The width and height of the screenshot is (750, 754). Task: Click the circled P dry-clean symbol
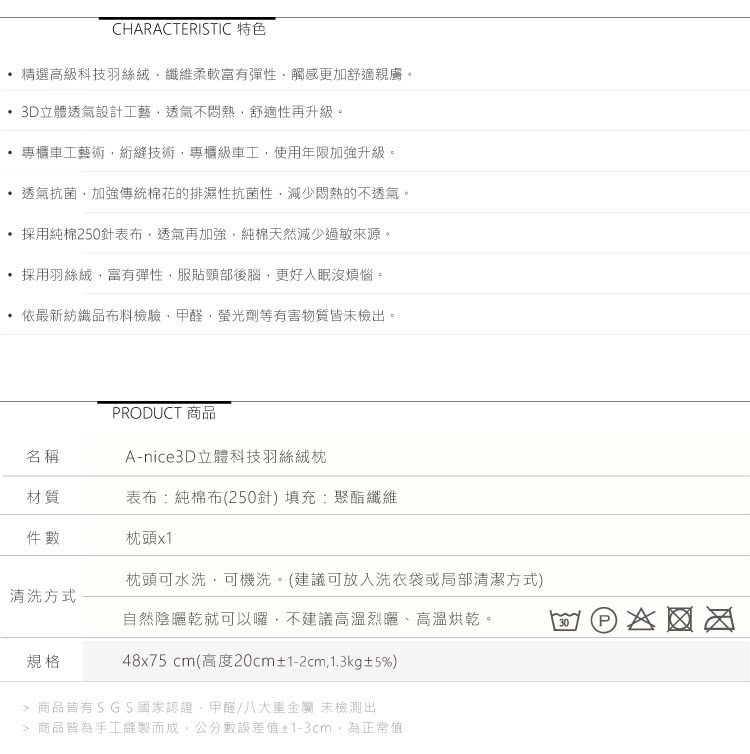[603, 621]
